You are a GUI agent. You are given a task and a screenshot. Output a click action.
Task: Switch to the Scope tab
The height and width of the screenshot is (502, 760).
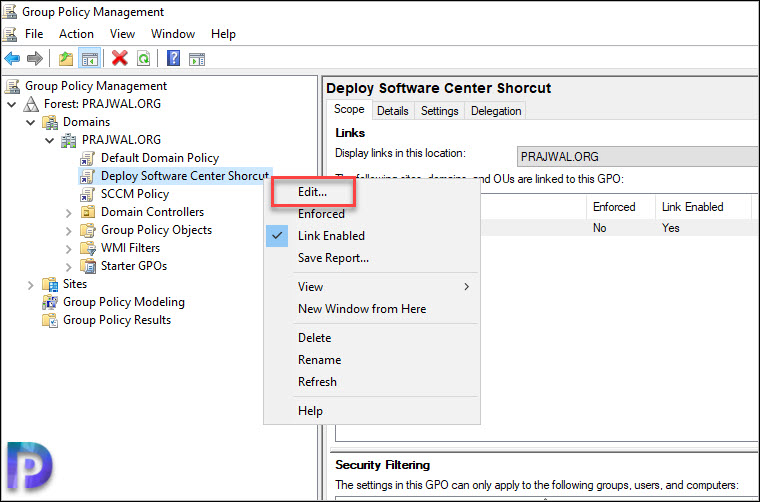point(349,110)
